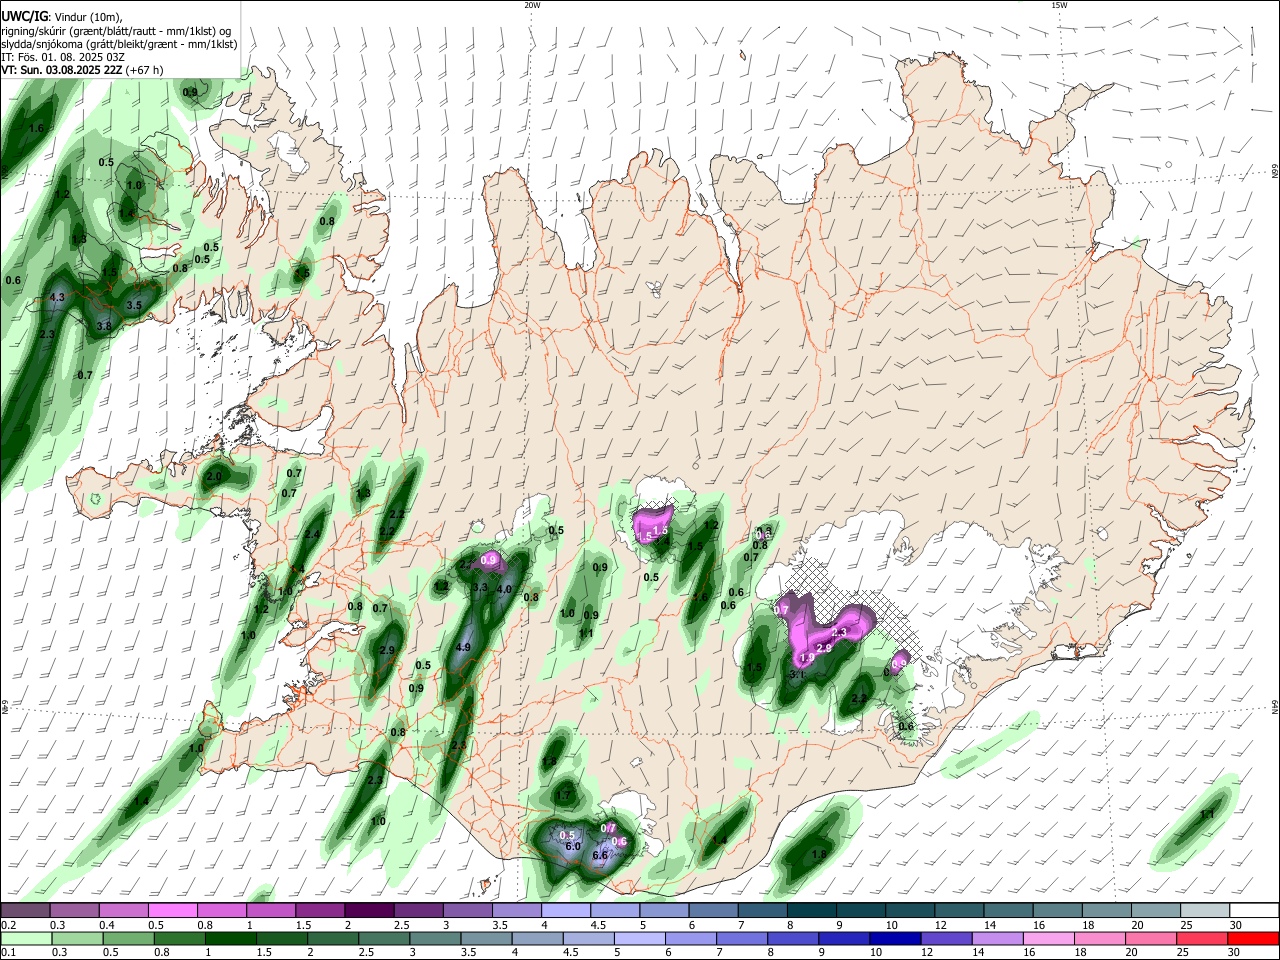
Task: Choose the light blue 4 swatch in top legend row
Action: [x=565, y=911]
